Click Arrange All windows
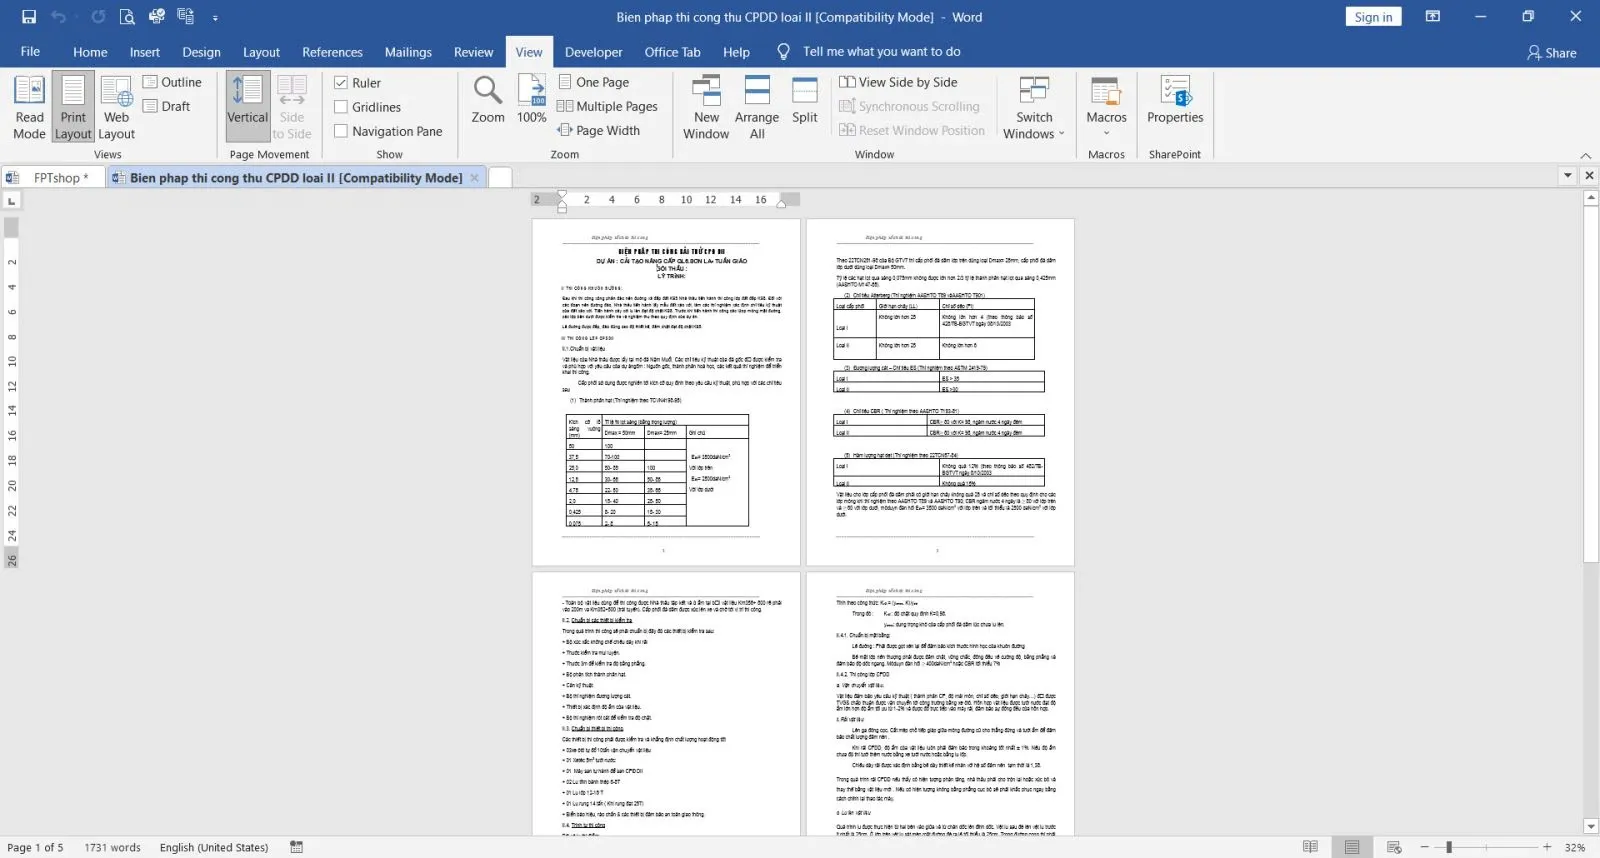The image size is (1600, 858). pos(757,107)
